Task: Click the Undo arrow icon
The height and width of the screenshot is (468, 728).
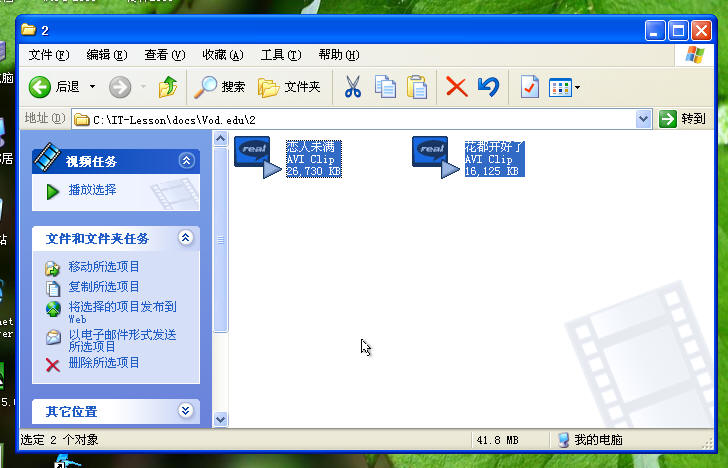Action: coord(488,88)
